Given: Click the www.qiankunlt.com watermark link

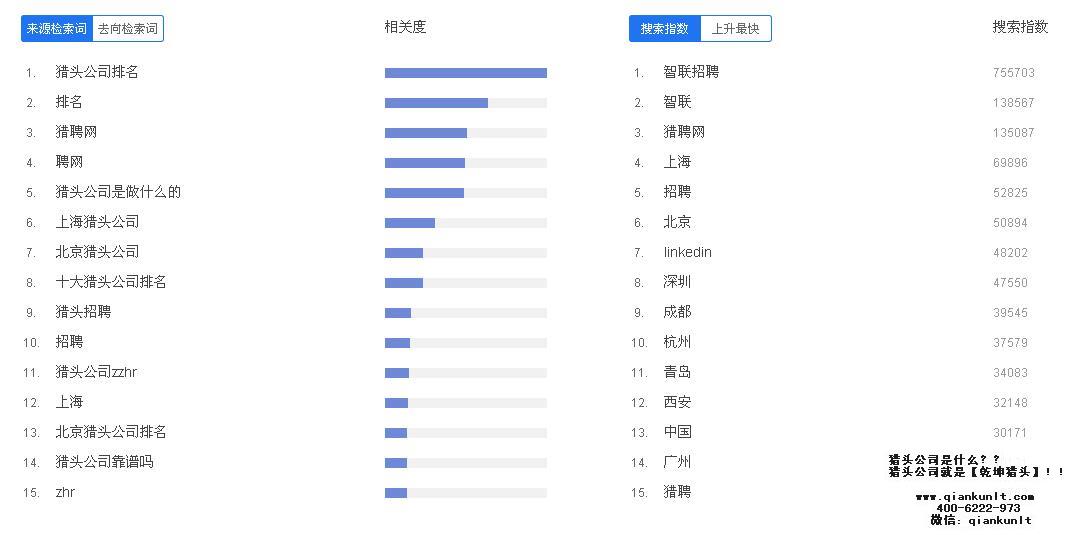Looking at the screenshot, I should tap(974, 497).
